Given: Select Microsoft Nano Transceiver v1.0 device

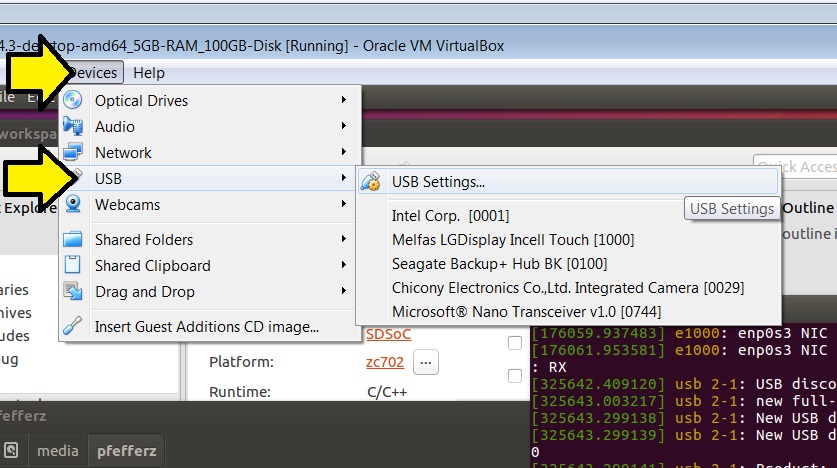Looking at the screenshot, I should 526,312.
